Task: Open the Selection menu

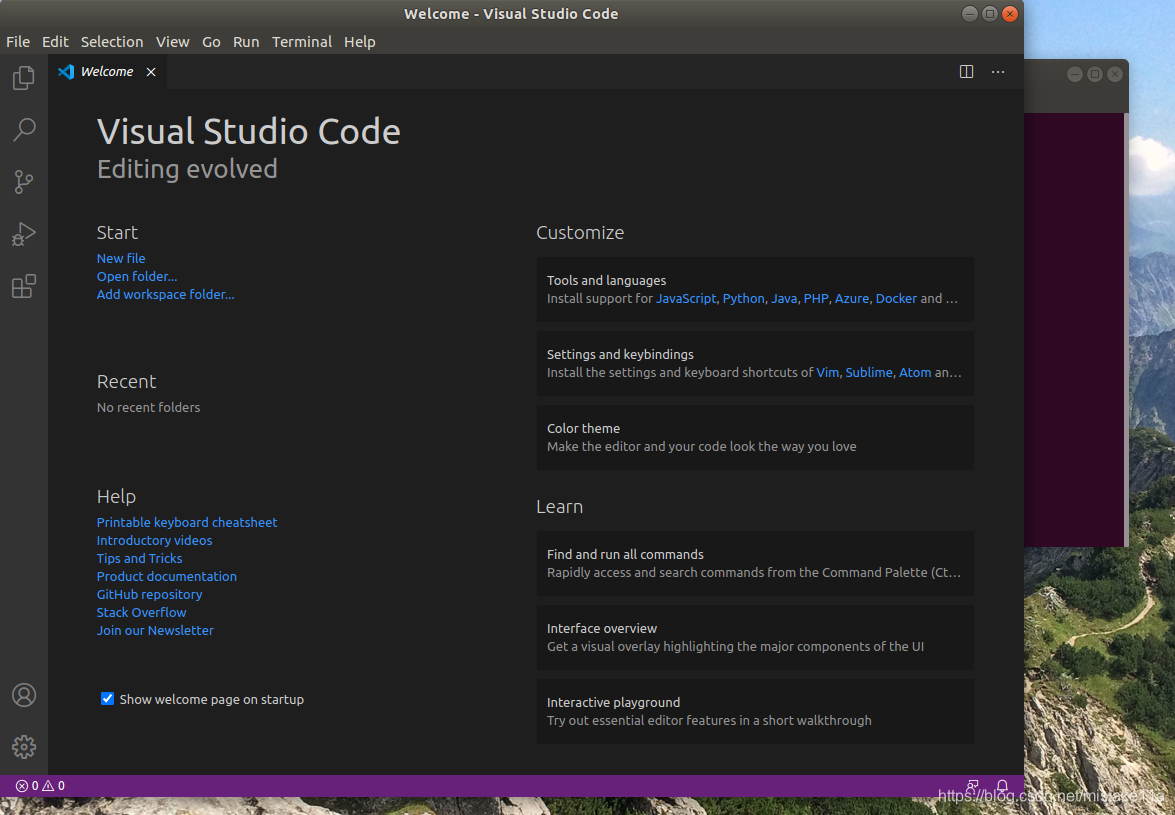Action: click(112, 42)
